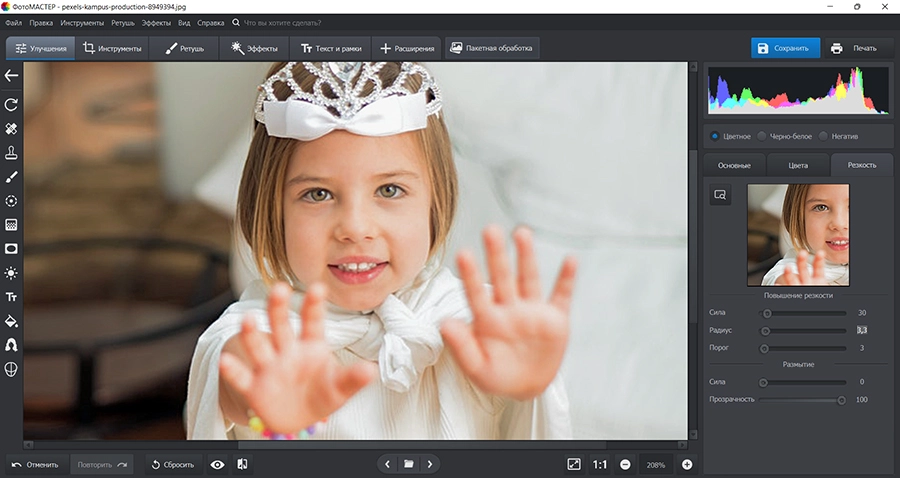
Task: Click the Отменить button
Action: [36, 465]
